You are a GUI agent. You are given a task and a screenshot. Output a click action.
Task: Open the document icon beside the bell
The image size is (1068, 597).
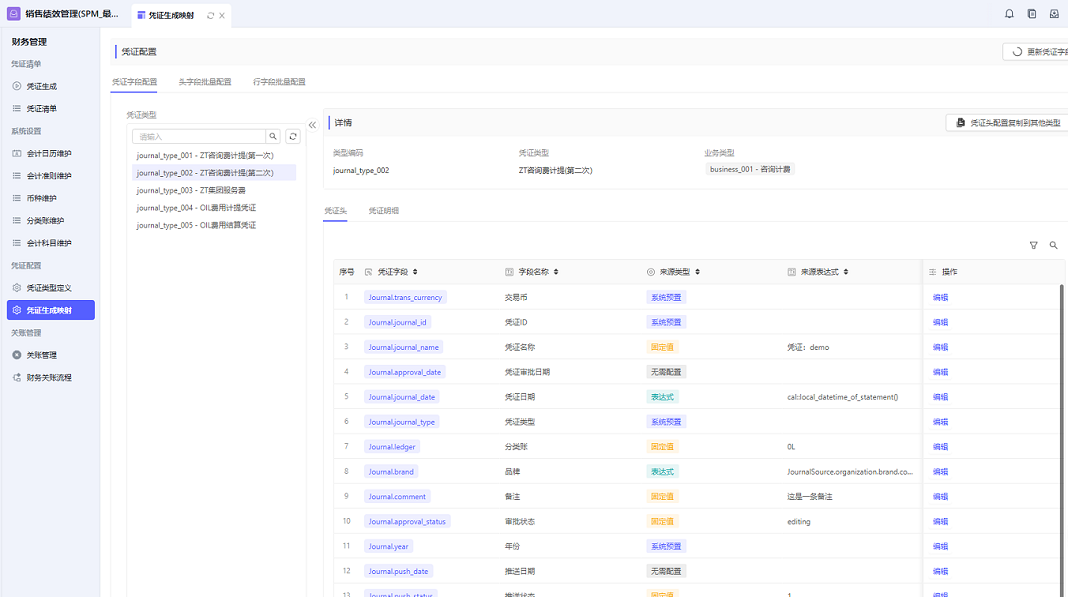(1031, 14)
